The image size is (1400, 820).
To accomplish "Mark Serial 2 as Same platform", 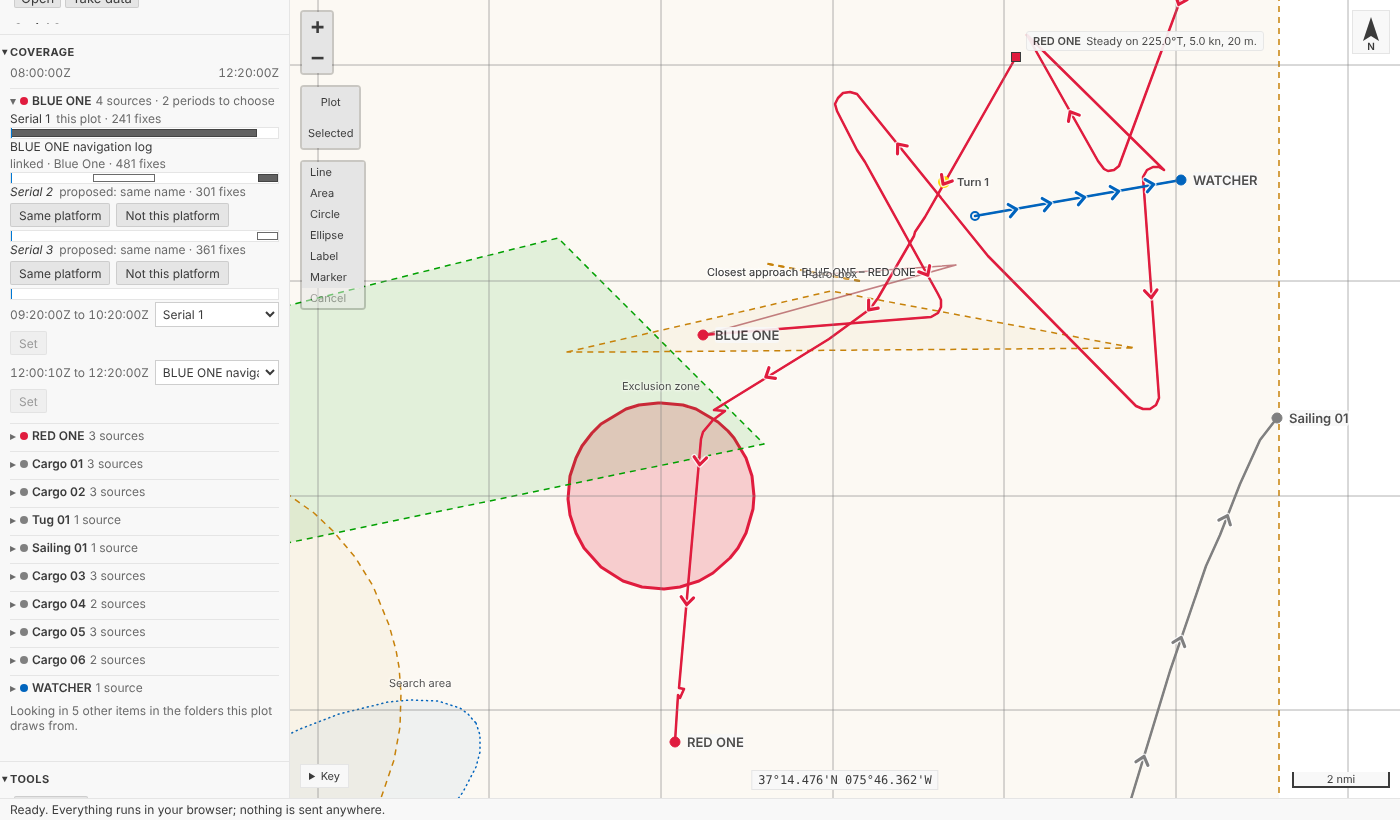I will click(x=60, y=216).
